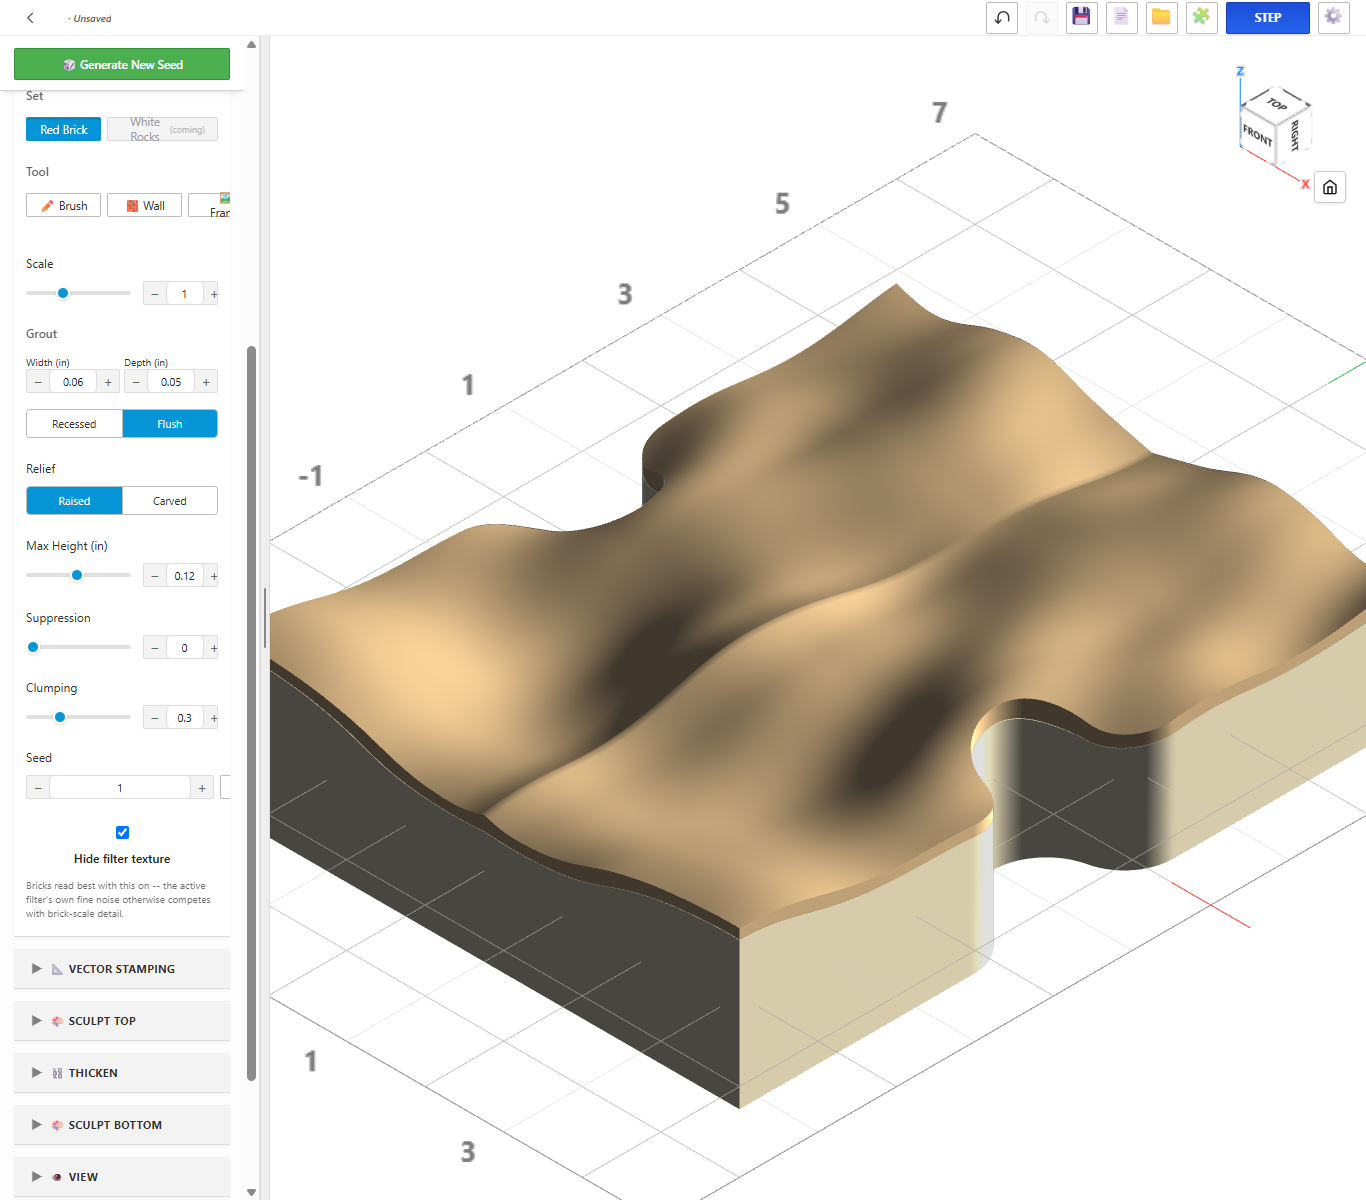The image size is (1366, 1200).
Task: Expand Vector Stamping section
Action: tap(122, 969)
